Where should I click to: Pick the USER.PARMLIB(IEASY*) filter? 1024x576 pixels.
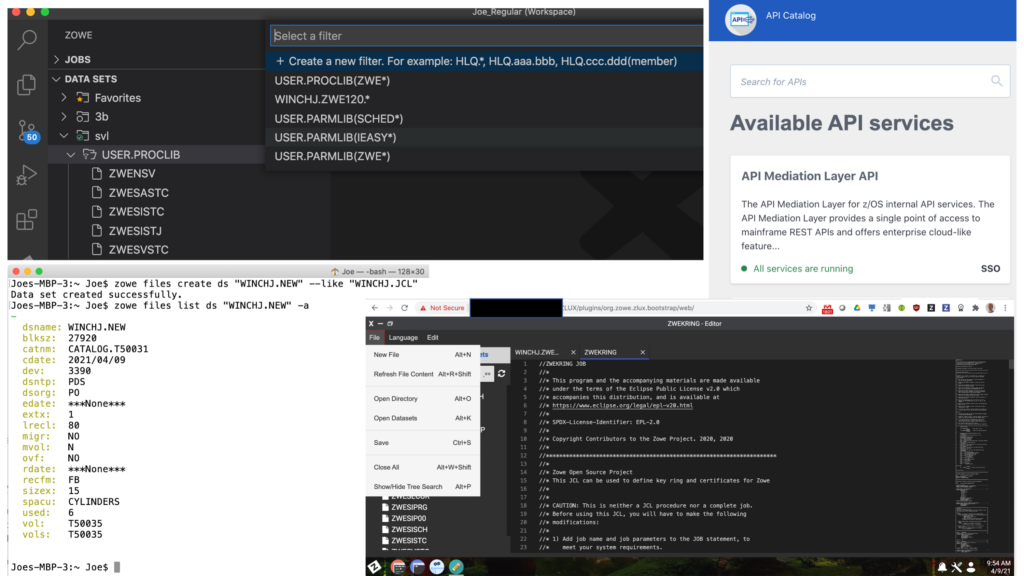pyautogui.click(x=485, y=137)
